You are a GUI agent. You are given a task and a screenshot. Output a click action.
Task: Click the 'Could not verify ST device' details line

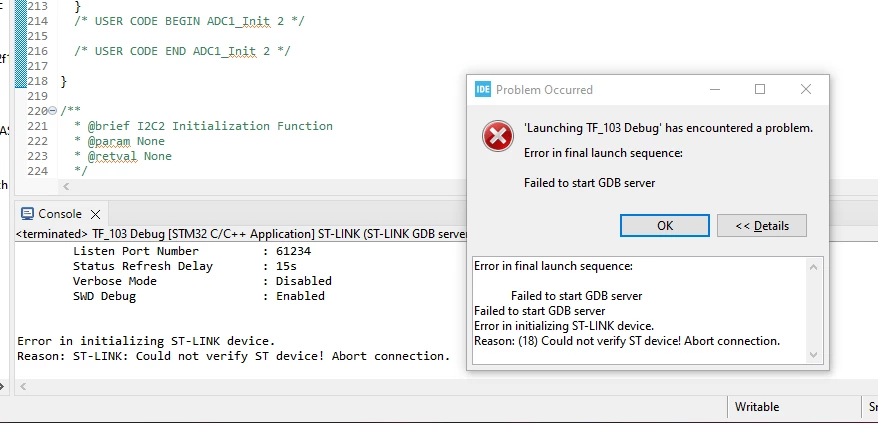(x=627, y=341)
